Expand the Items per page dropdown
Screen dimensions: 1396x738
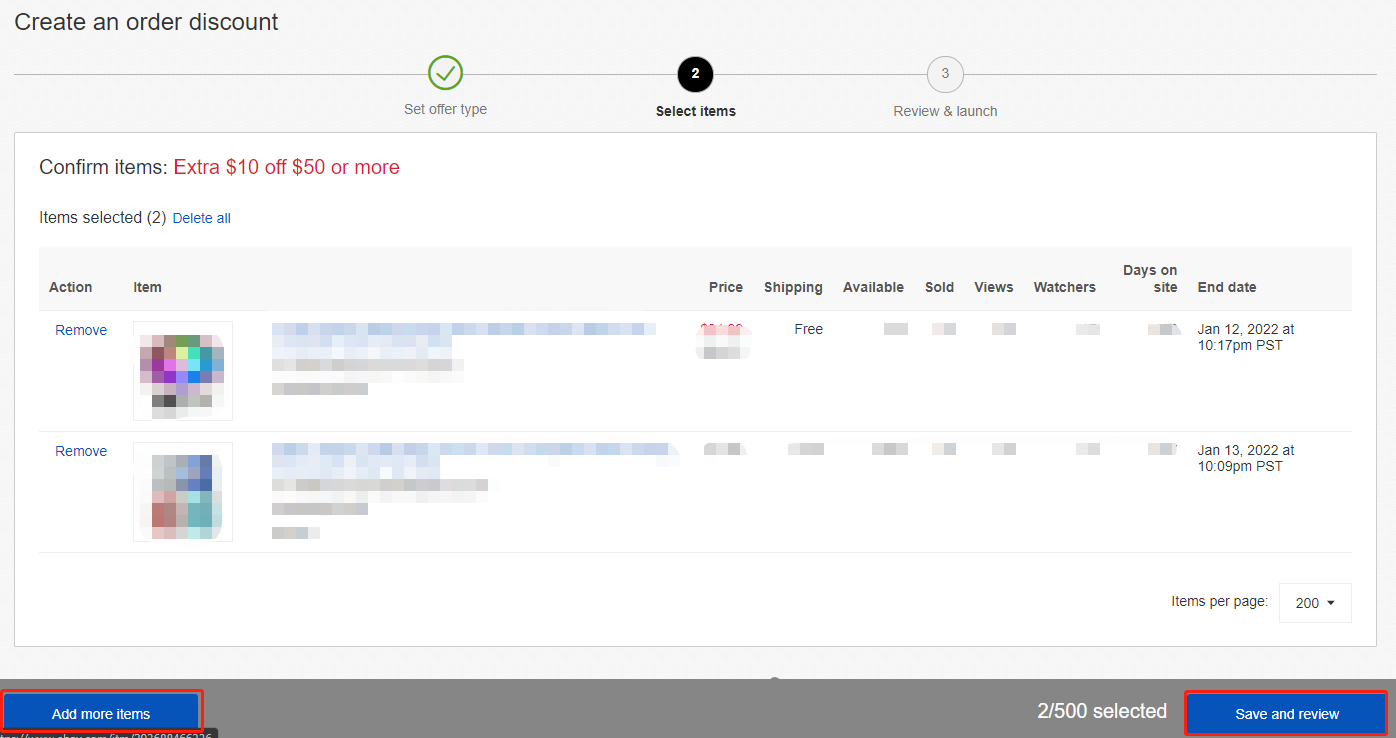pyautogui.click(x=1315, y=603)
